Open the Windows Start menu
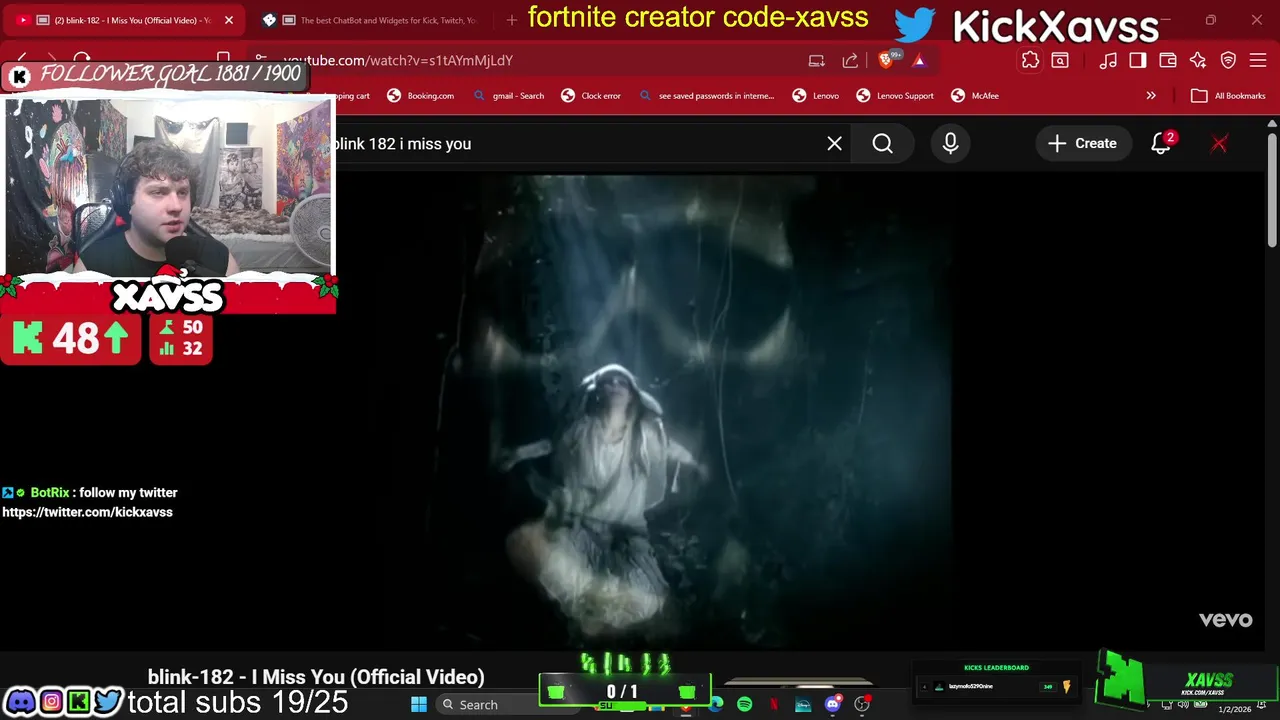Image resolution: width=1280 pixels, height=720 pixels. tap(419, 704)
